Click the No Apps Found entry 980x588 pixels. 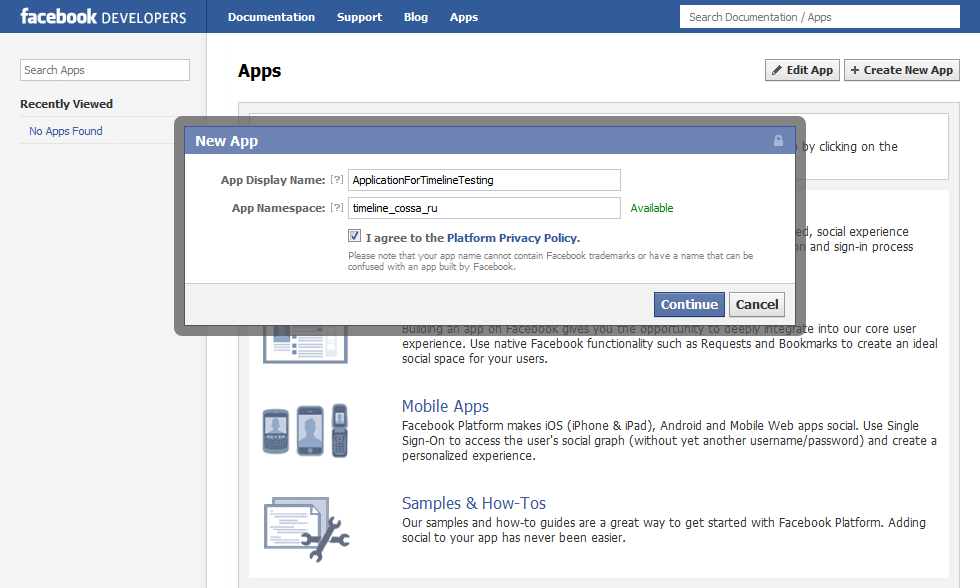pyautogui.click(x=66, y=131)
